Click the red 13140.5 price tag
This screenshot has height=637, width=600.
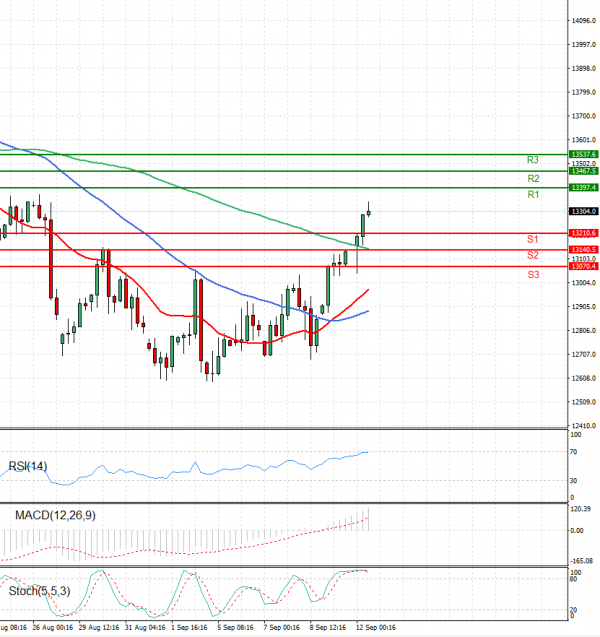pyautogui.click(x=583, y=250)
